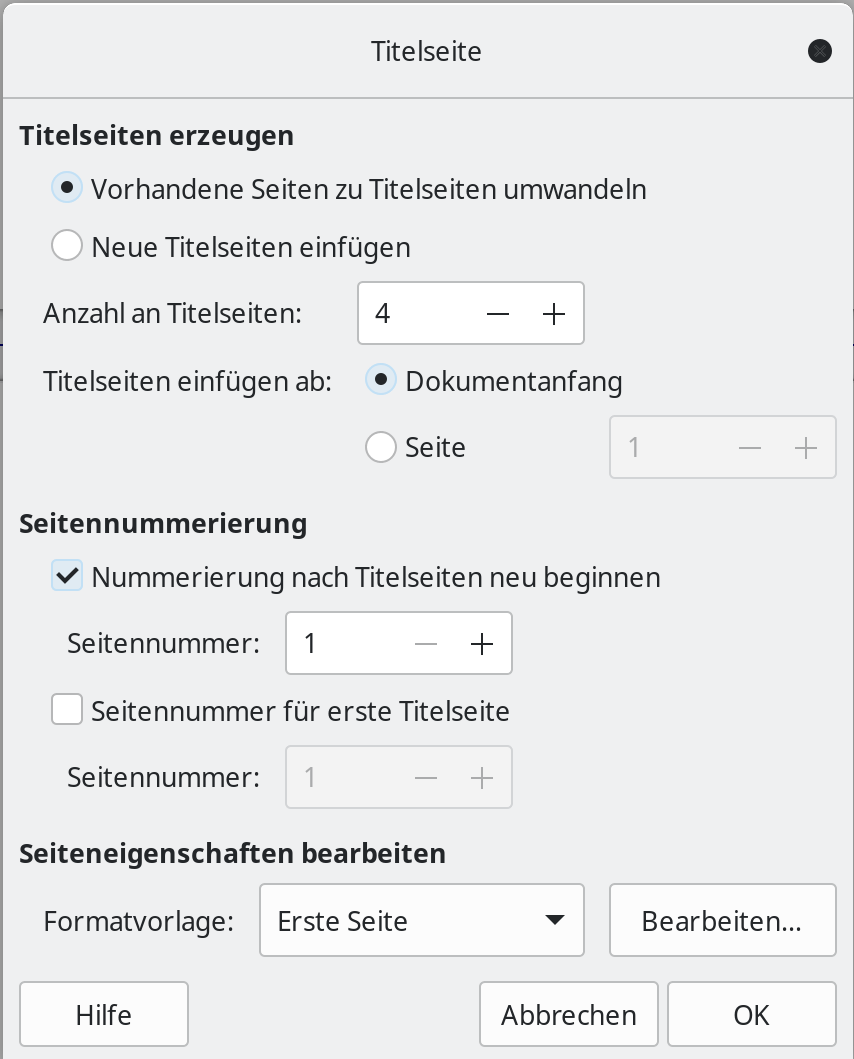
Task: Select the Seite radio button
Action: [x=381, y=446]
